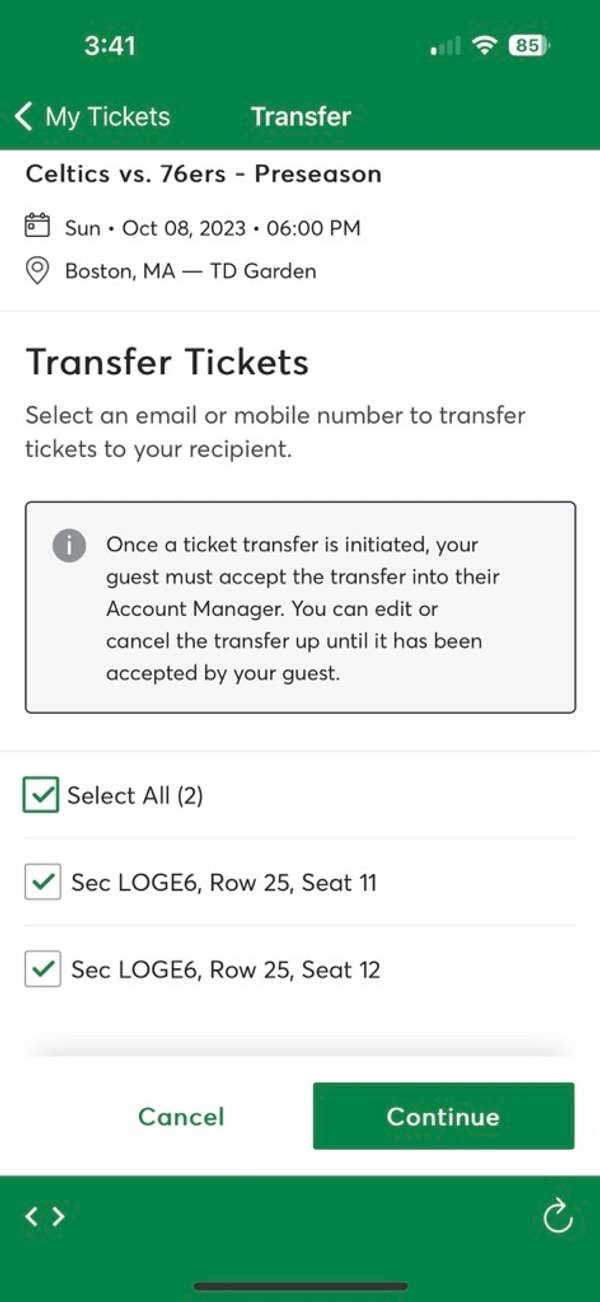This screenshot has height=1302, width=600.
Task: Click the location pin icon near TD Garden
Action: coord(37,271)
